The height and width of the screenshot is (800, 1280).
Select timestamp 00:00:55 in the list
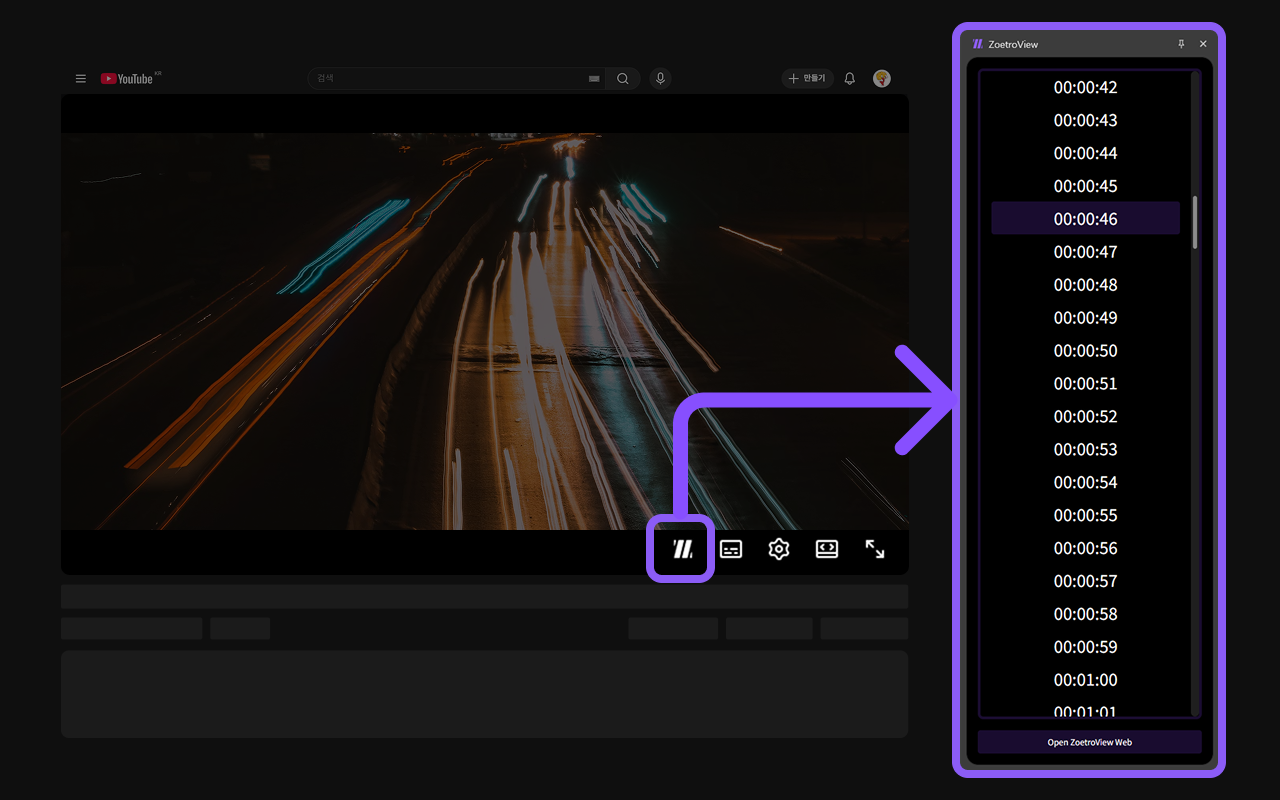[1085, 515]
